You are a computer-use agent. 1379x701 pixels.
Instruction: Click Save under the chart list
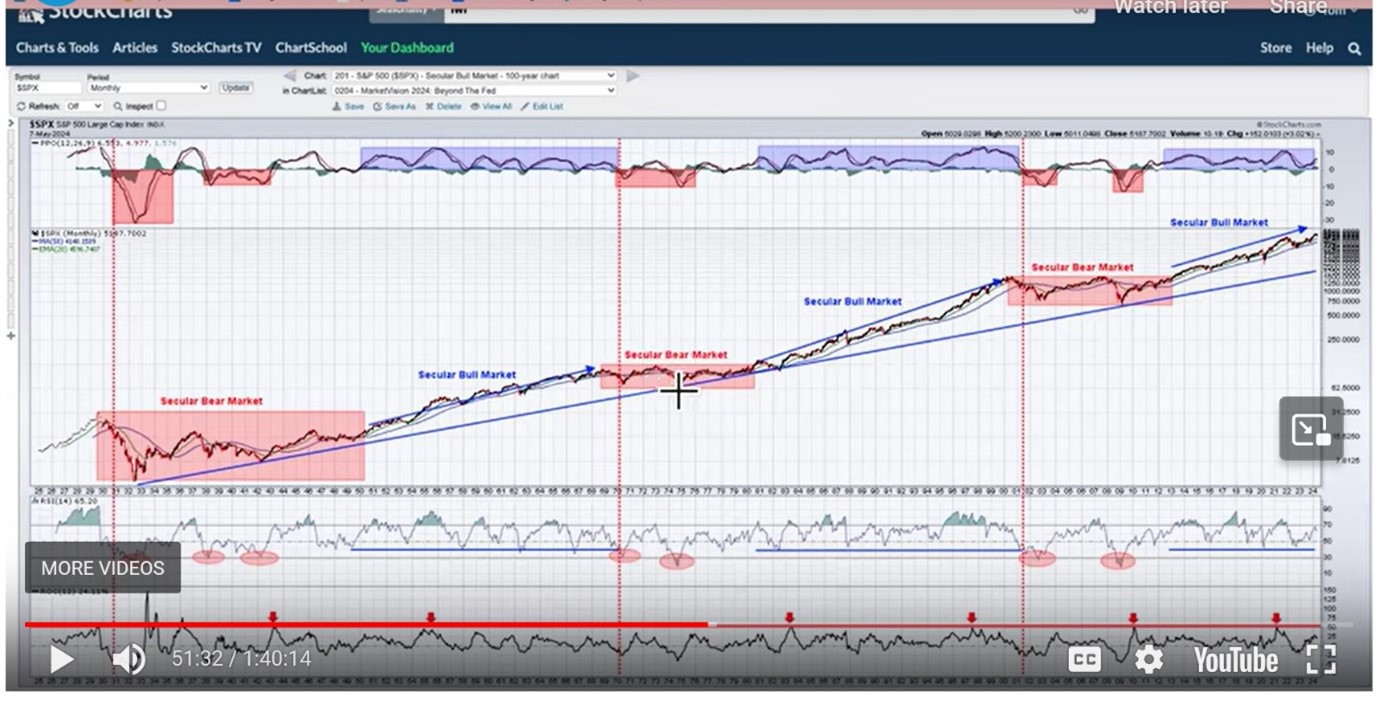(349, 106)
